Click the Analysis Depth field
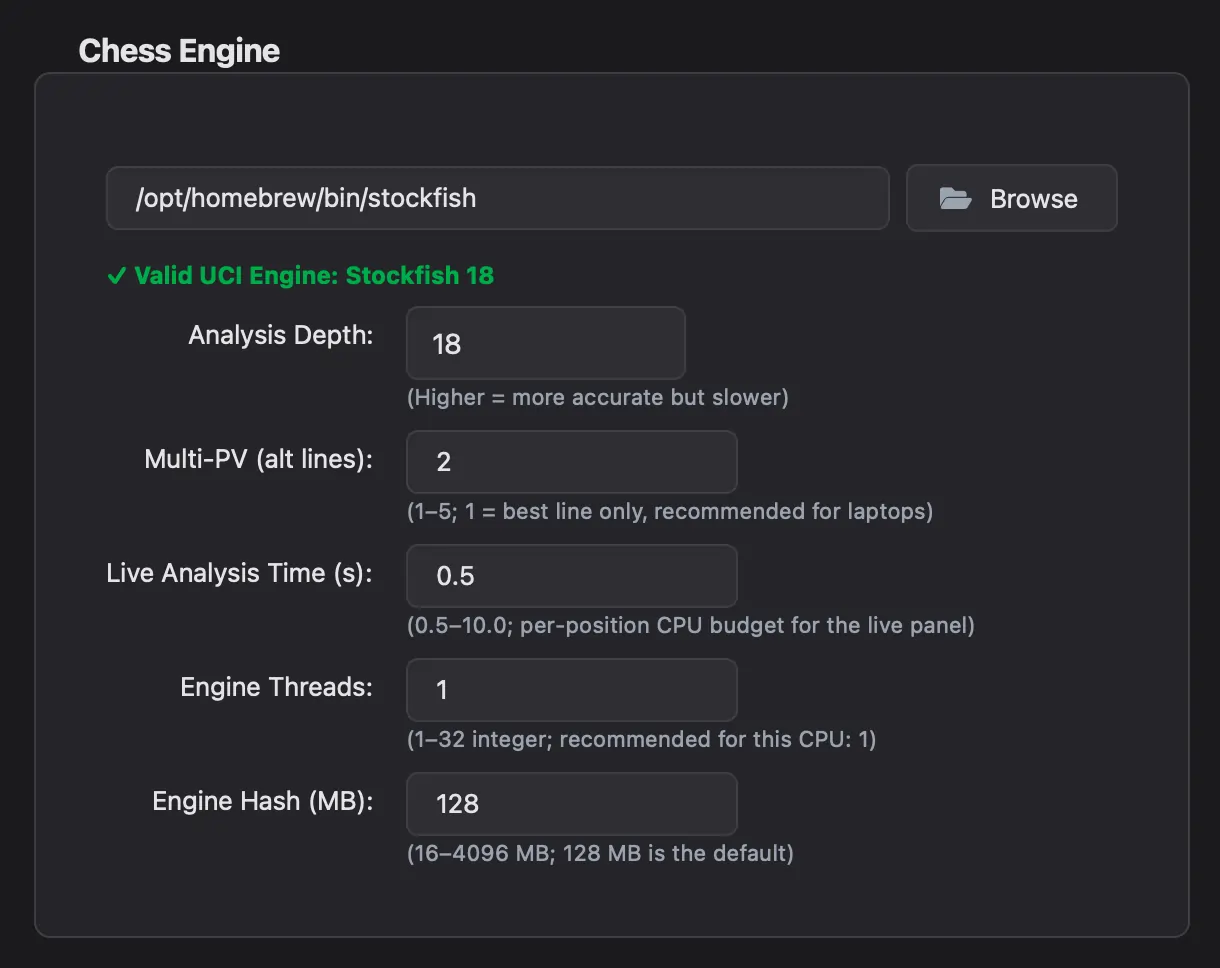Viewport: 1220px width, 968px height. [x=546, y=343]
